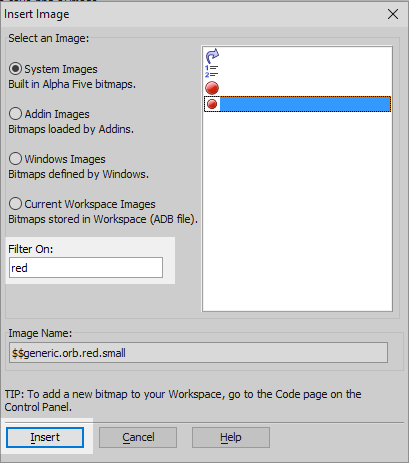Click the 'Bitmaps defined by Windows' description
Screen dimensions: 409x463
[78, 174]
